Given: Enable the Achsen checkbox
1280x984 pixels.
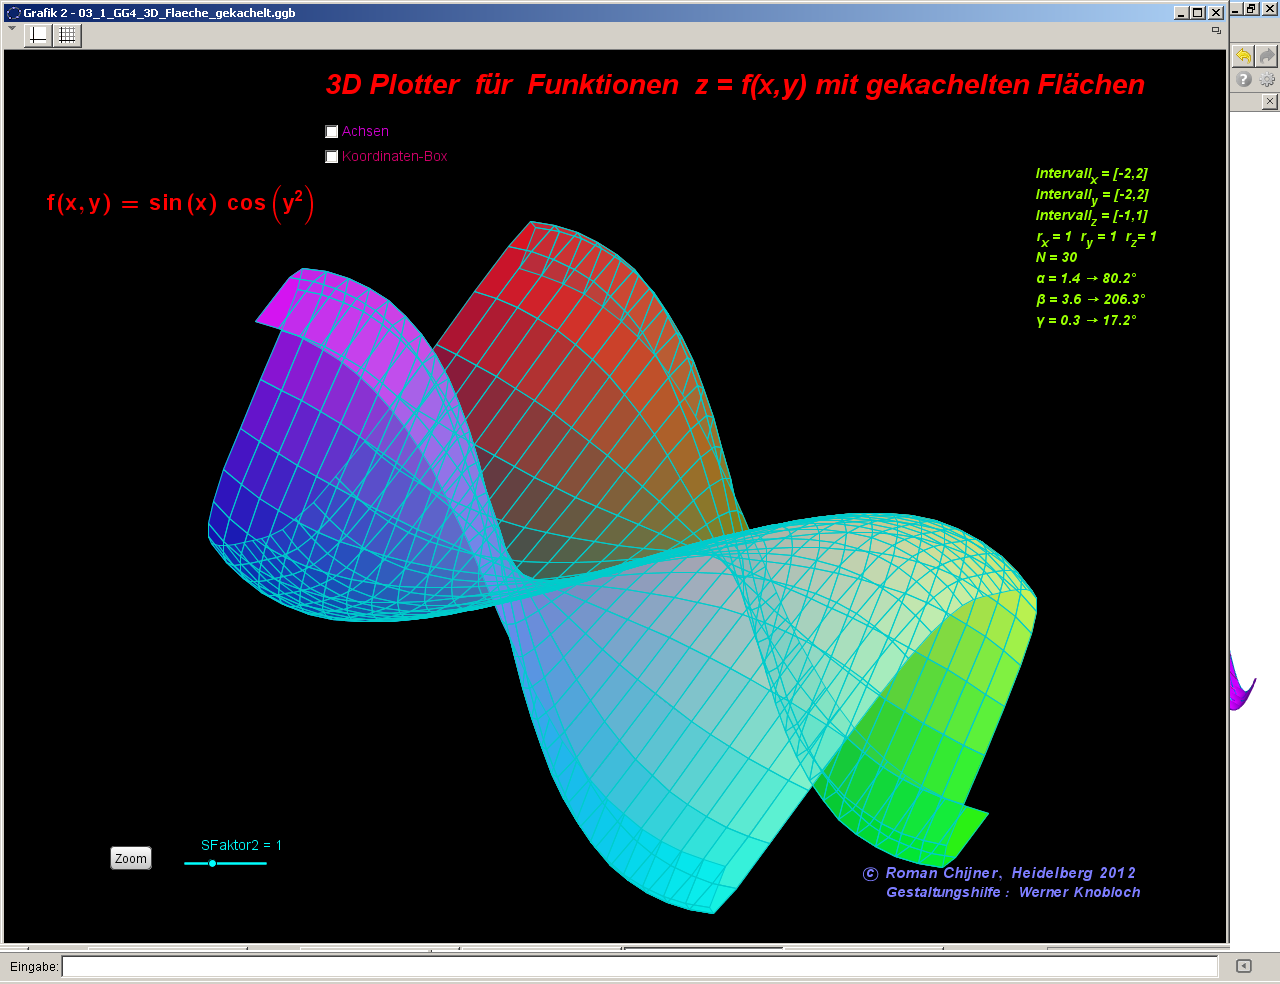Looking at the screenshot, I should (332, 132).
